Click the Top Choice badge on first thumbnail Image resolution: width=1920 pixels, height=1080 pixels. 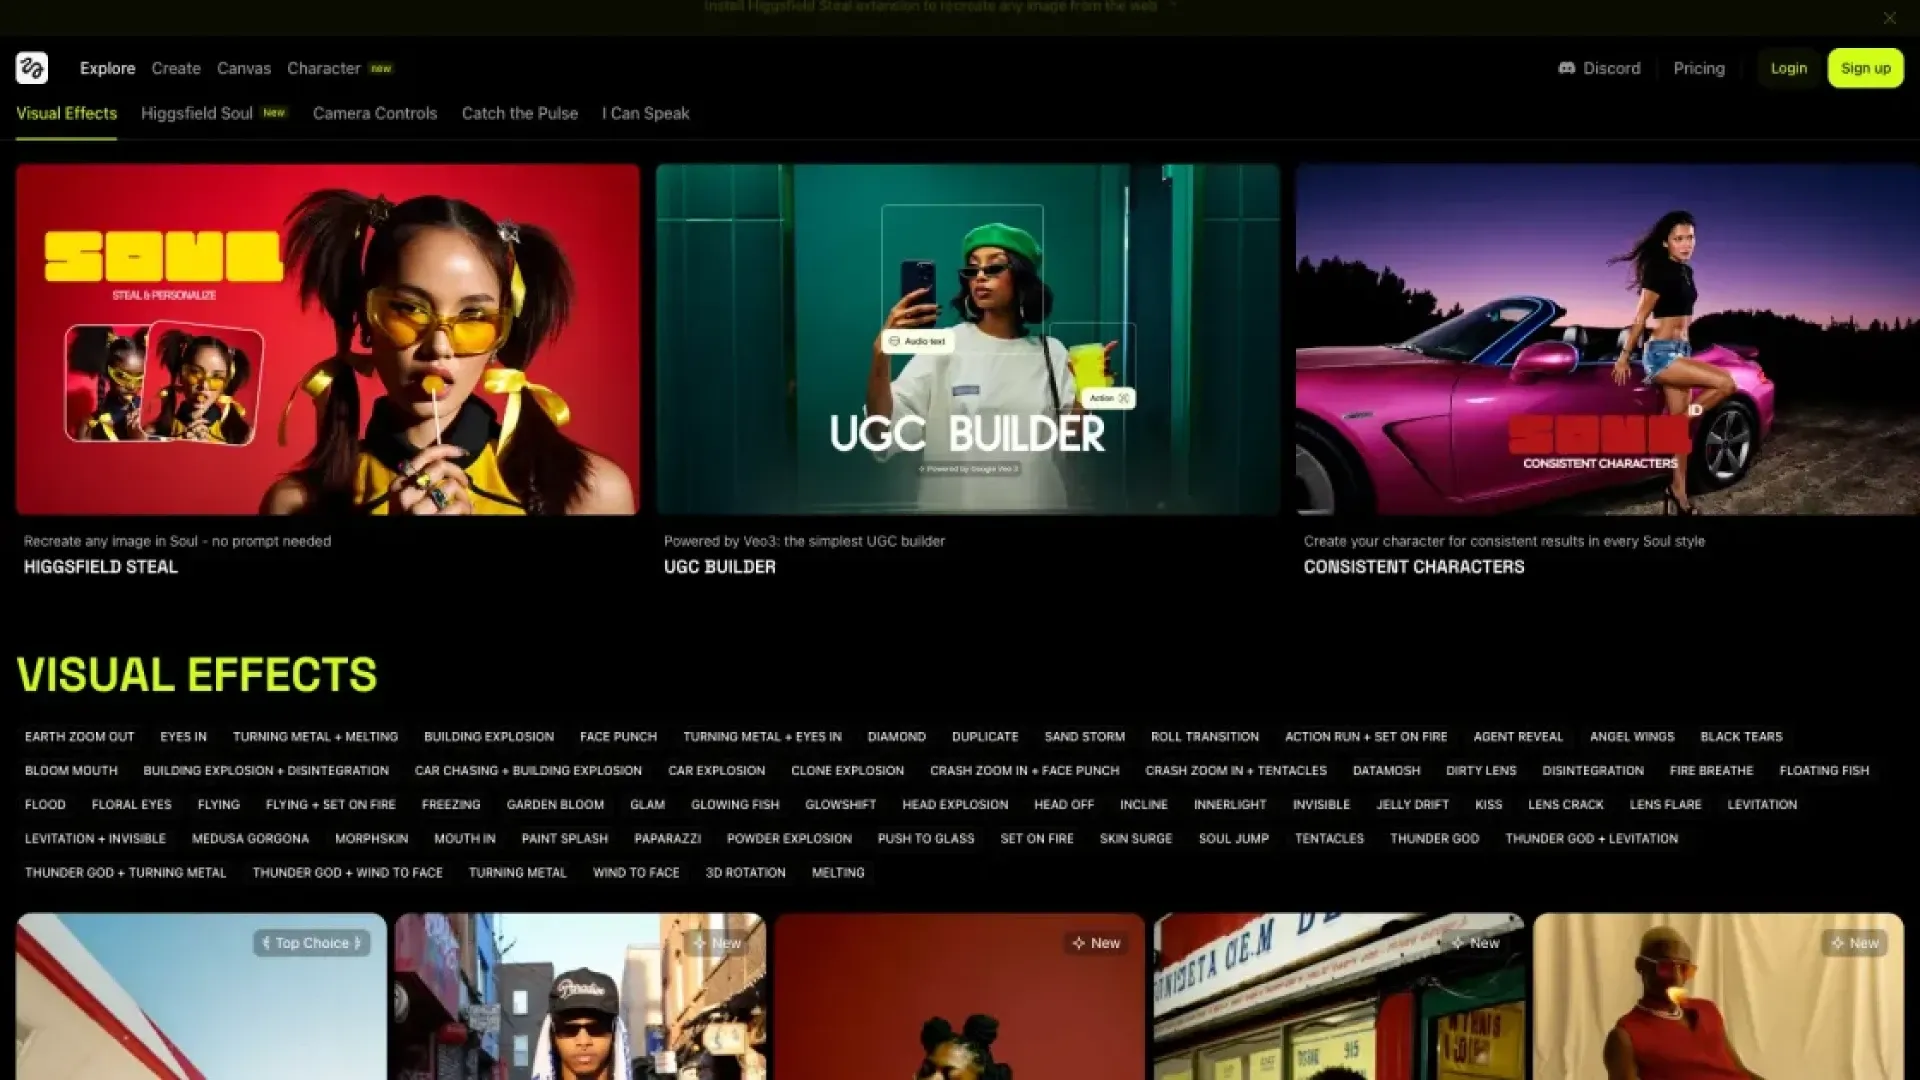tap(312, 943)
